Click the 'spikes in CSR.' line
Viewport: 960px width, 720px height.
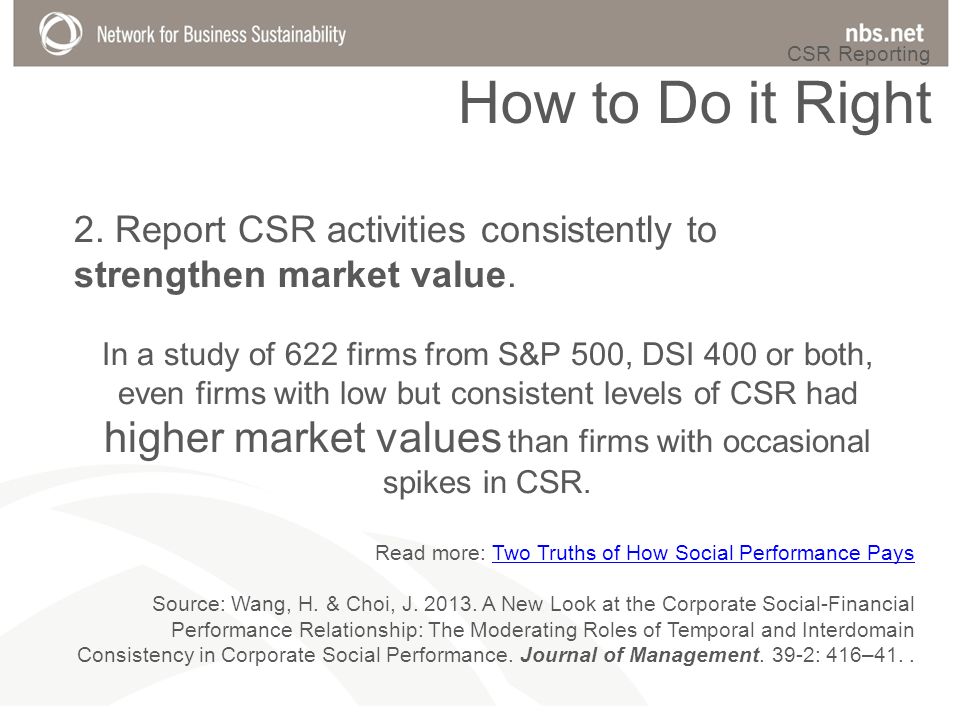coord(487,482)
